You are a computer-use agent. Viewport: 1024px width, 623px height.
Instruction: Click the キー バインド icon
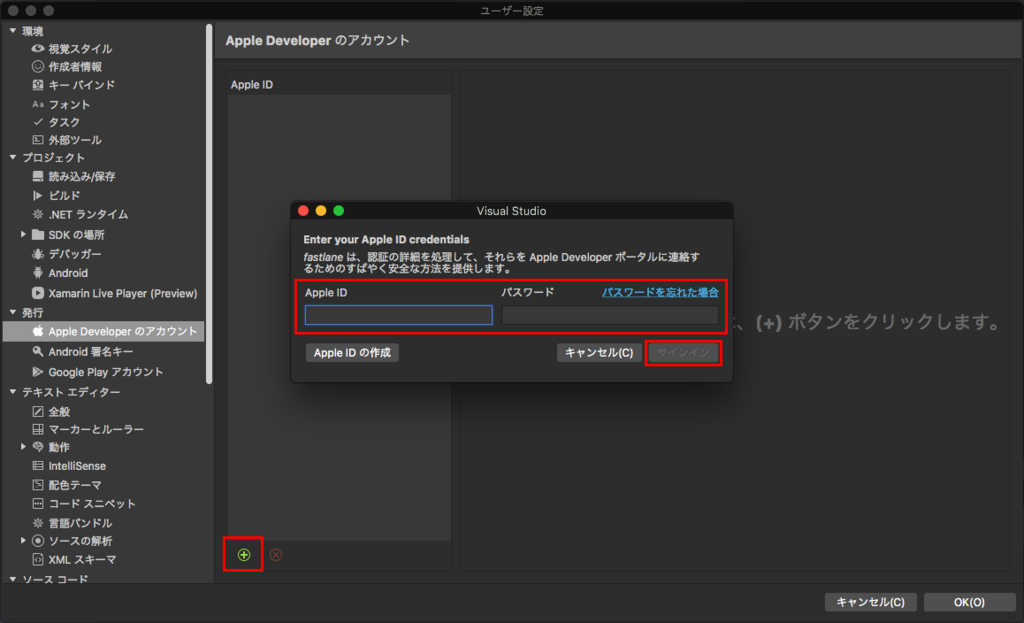38,85
